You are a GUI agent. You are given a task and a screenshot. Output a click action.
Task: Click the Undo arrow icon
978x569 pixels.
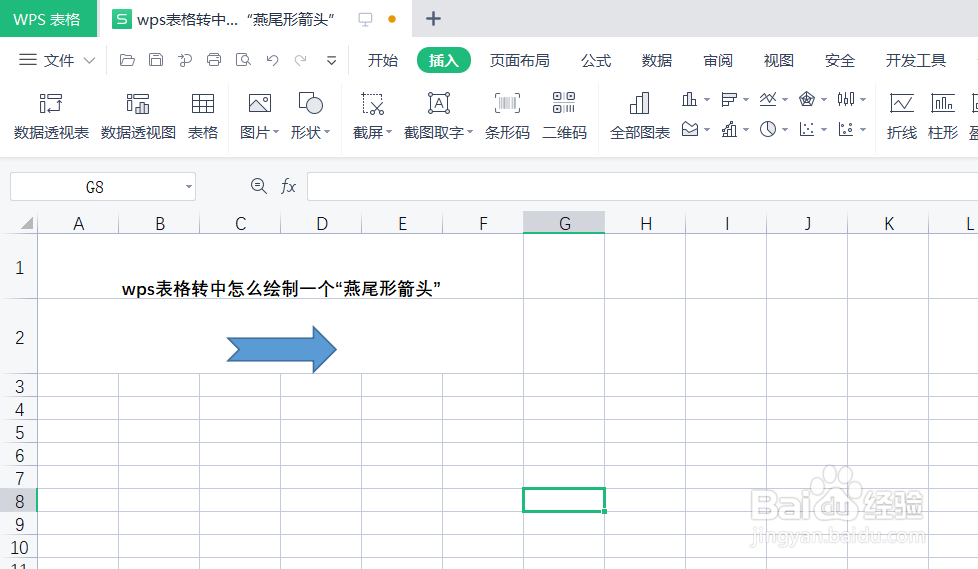point(273,60)
